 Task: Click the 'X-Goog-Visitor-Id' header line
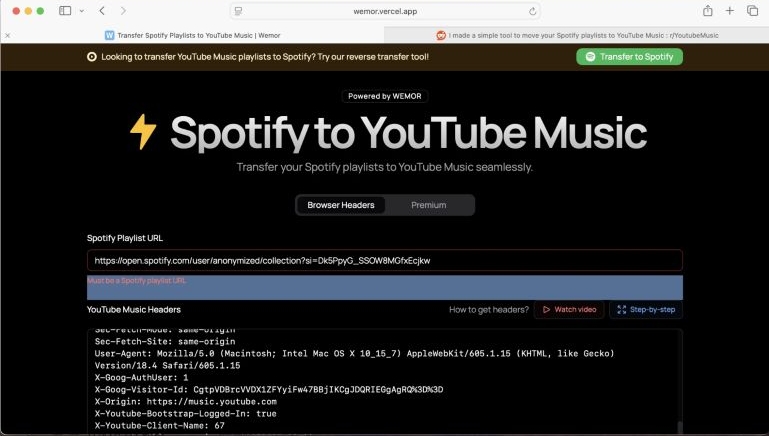269,389
